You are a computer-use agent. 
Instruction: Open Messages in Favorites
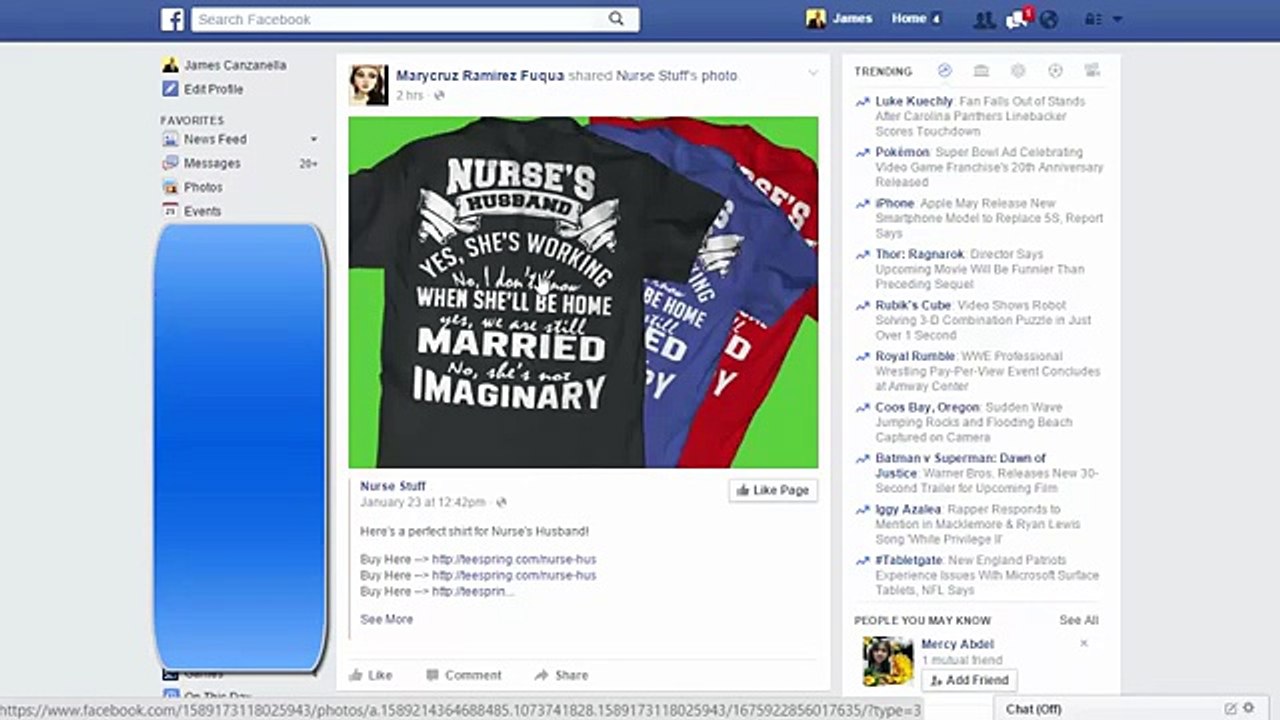(212, 163)
